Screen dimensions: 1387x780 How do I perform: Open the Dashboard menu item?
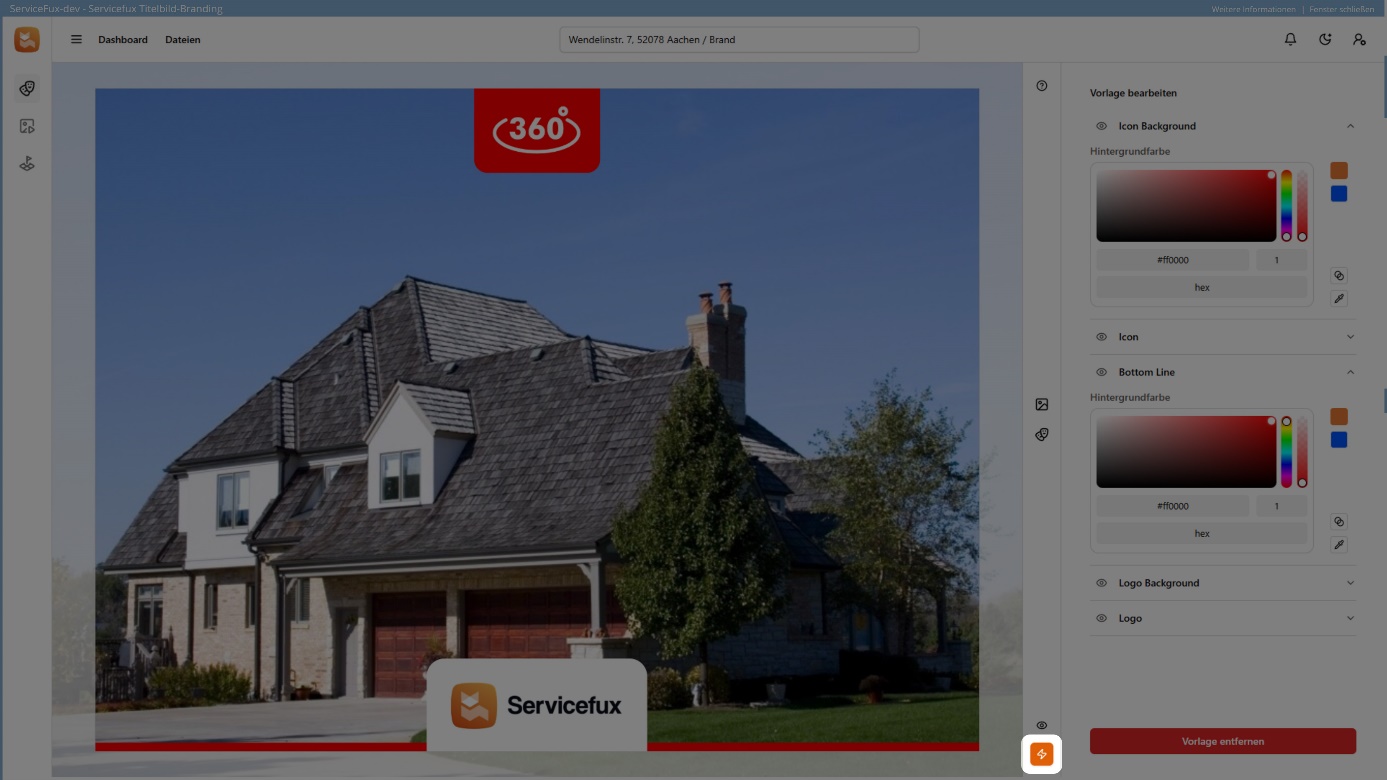(x=123, y=40)
